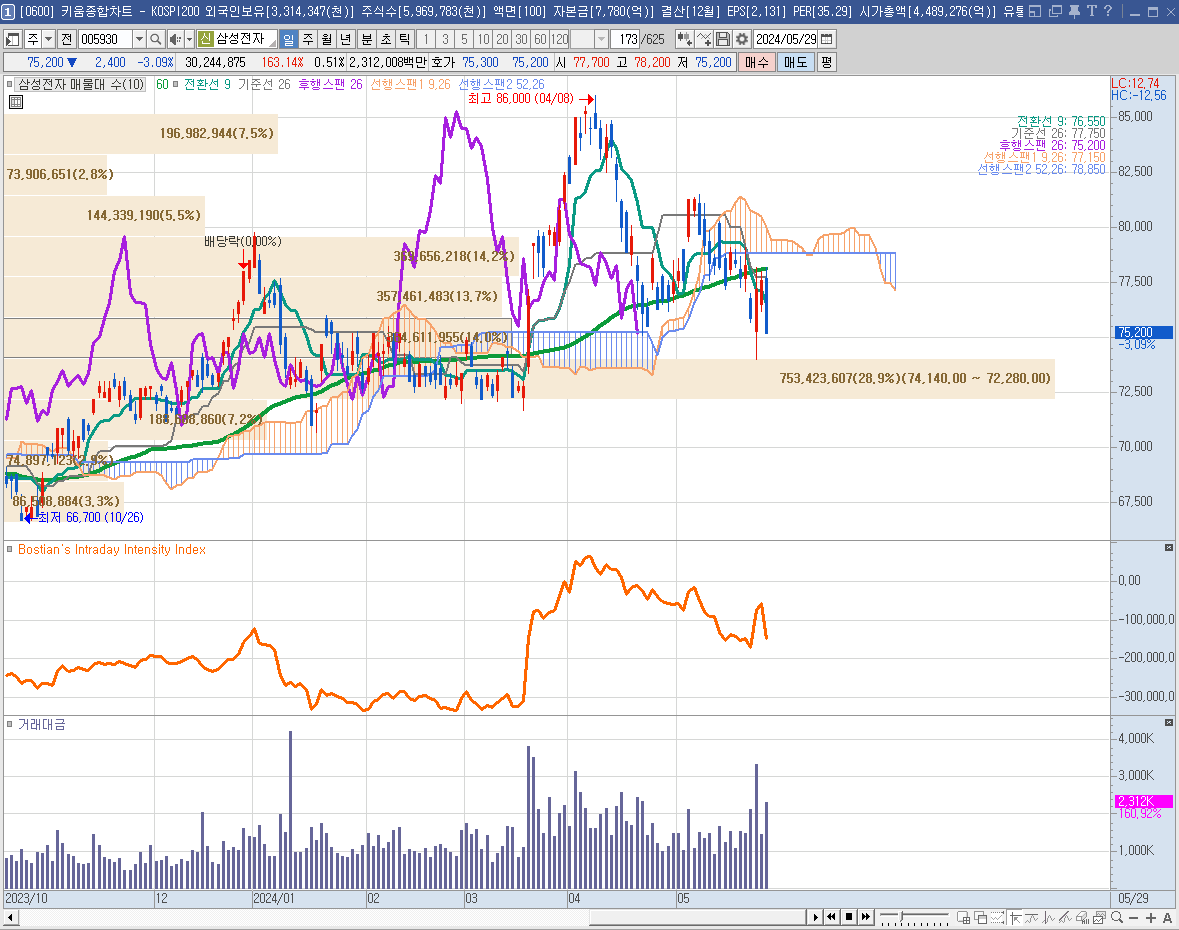This screenshot has width=1179, height=930.
Task: Open the stock search magnifier icon
Action: (156, 39)
